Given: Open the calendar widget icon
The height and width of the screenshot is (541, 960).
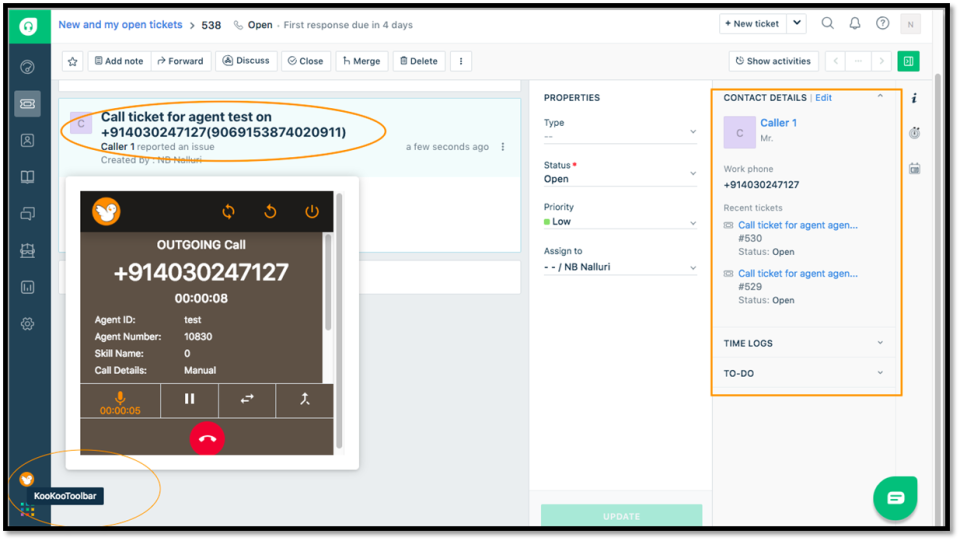Looking at the screenshot, I should (914, 168).
